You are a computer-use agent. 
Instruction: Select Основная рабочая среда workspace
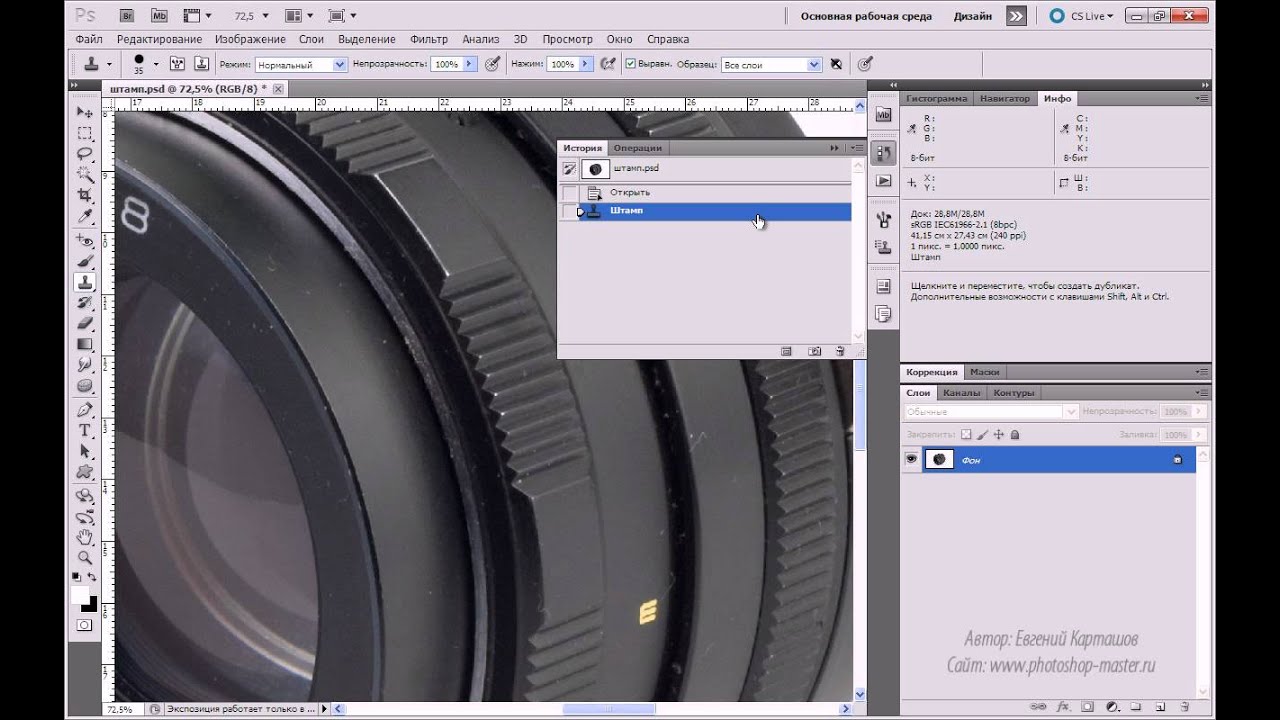[x=866, y=16]
